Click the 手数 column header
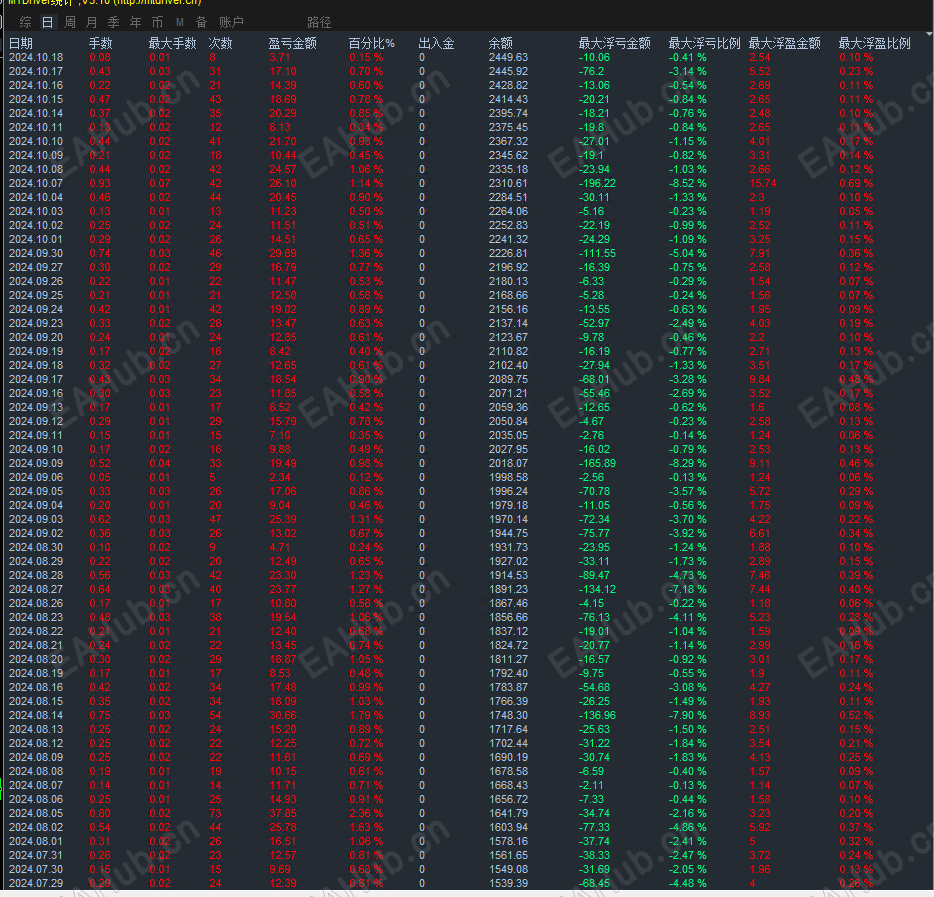The width and height of the screenshot is (934, 897). [101, 43]
